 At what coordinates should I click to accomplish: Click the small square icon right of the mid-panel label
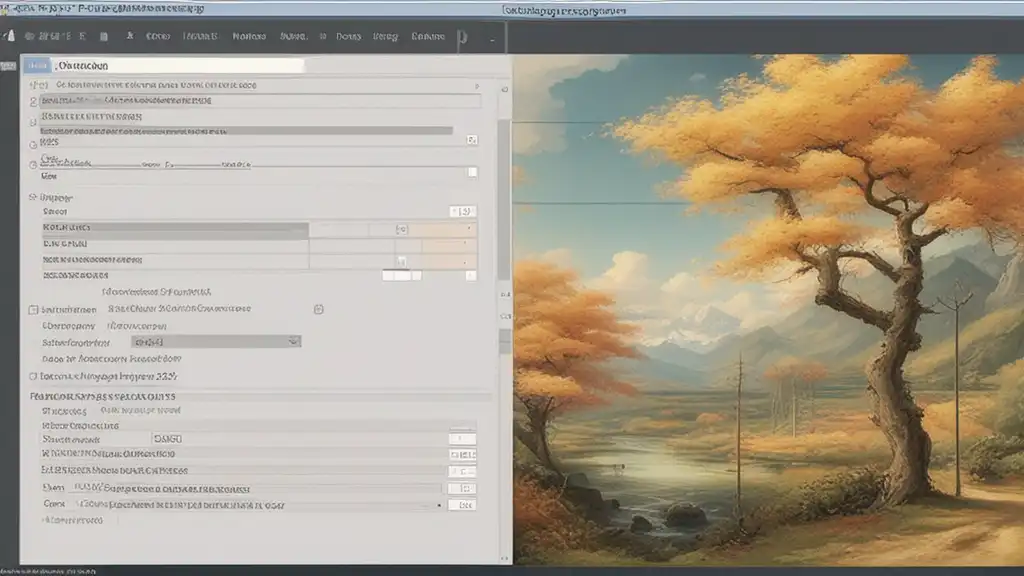coord(319,309)
